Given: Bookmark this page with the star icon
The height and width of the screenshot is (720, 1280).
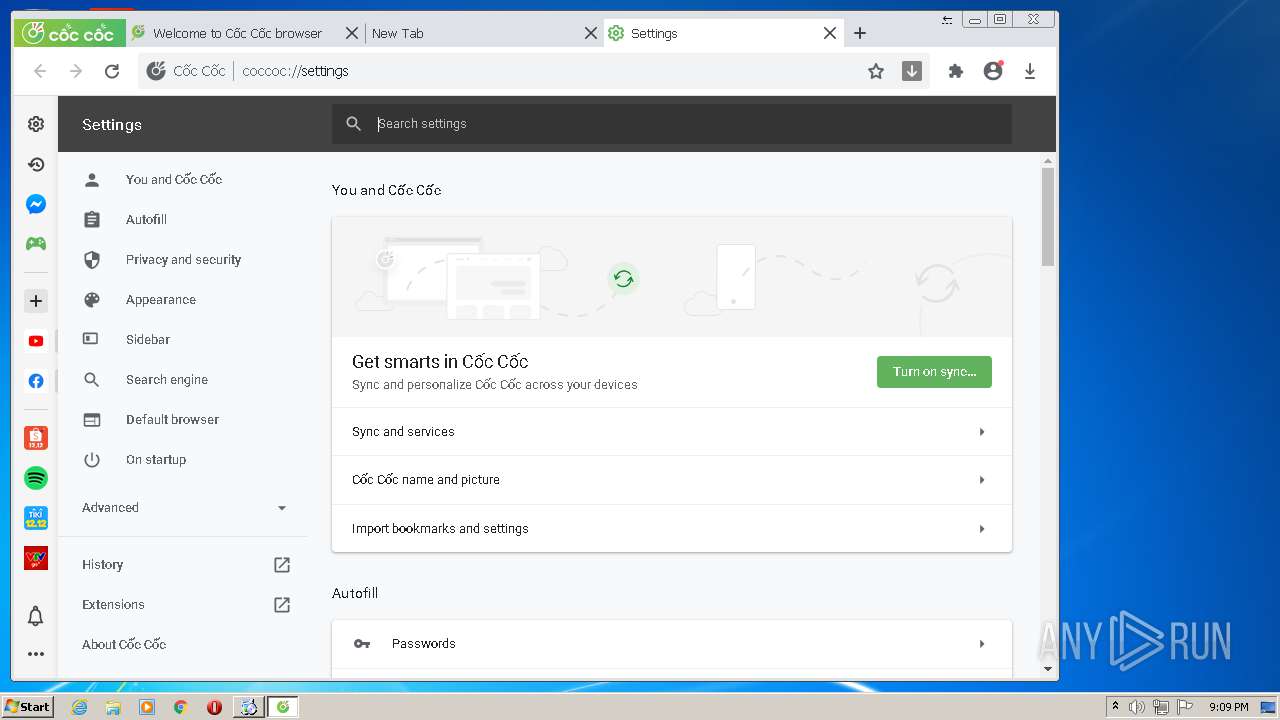Looking at the screenshot, I should click(x=876, y=71).
